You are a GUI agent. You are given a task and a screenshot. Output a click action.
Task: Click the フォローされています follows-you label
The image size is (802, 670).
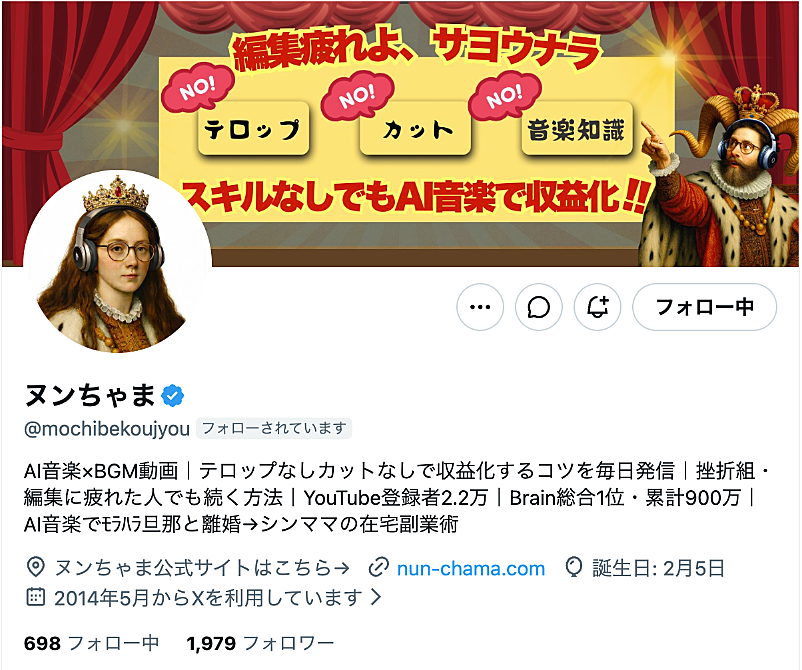(x=274, y=429)
